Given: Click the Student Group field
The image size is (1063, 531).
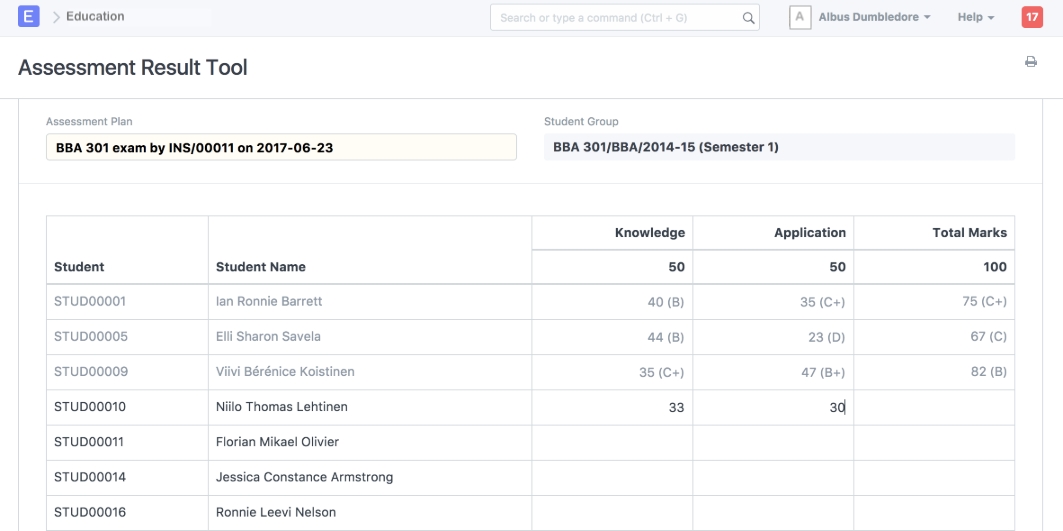Looking at the screenshot, I should click(779, 147).
